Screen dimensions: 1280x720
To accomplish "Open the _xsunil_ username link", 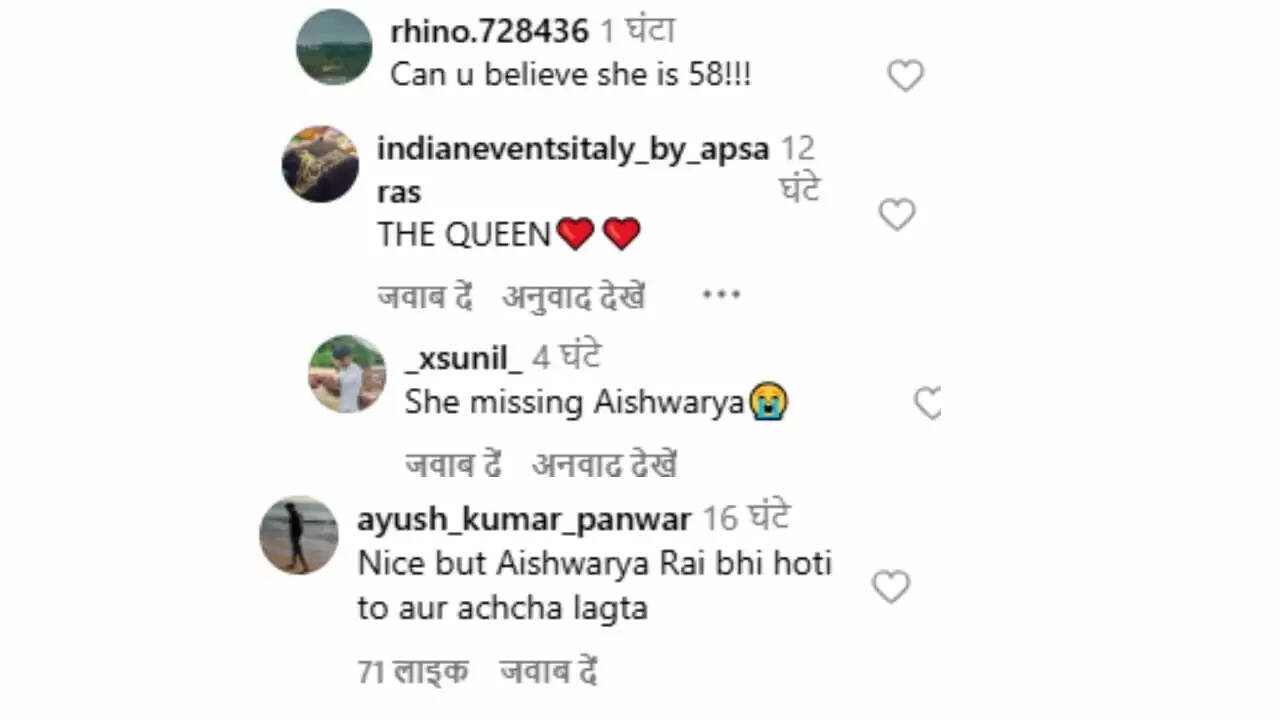I will pyautogui.click(x=463, y=359).
